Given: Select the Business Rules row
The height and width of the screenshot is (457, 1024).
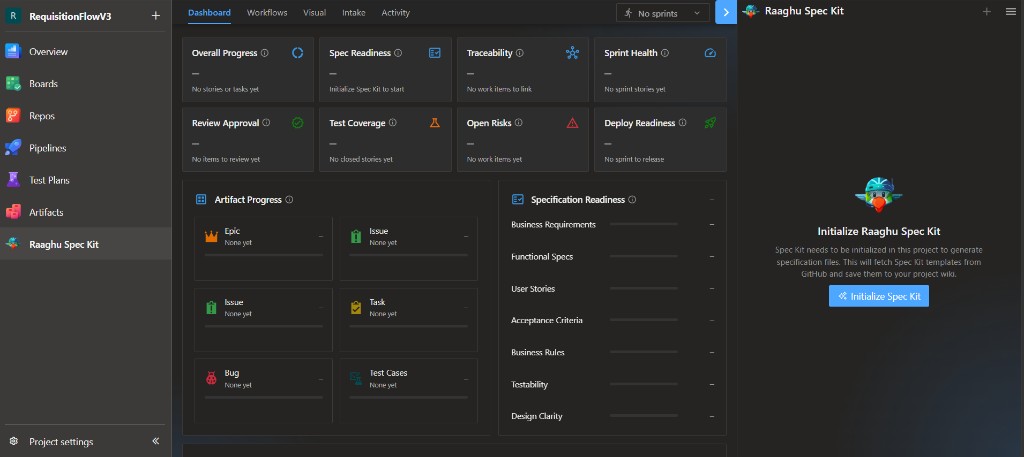Looking at the screenshot, I should click(x=613, y=353).
